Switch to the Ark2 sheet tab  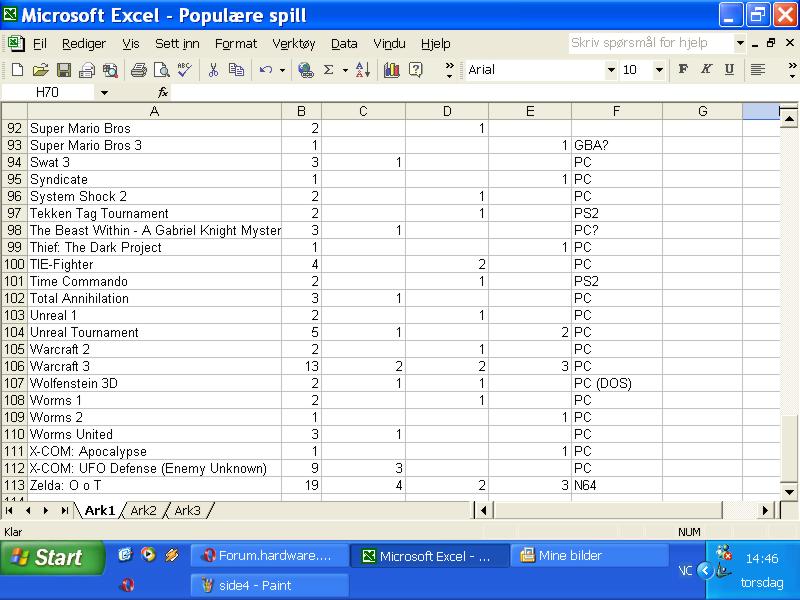pyautogui.click(x=143, y=510)
